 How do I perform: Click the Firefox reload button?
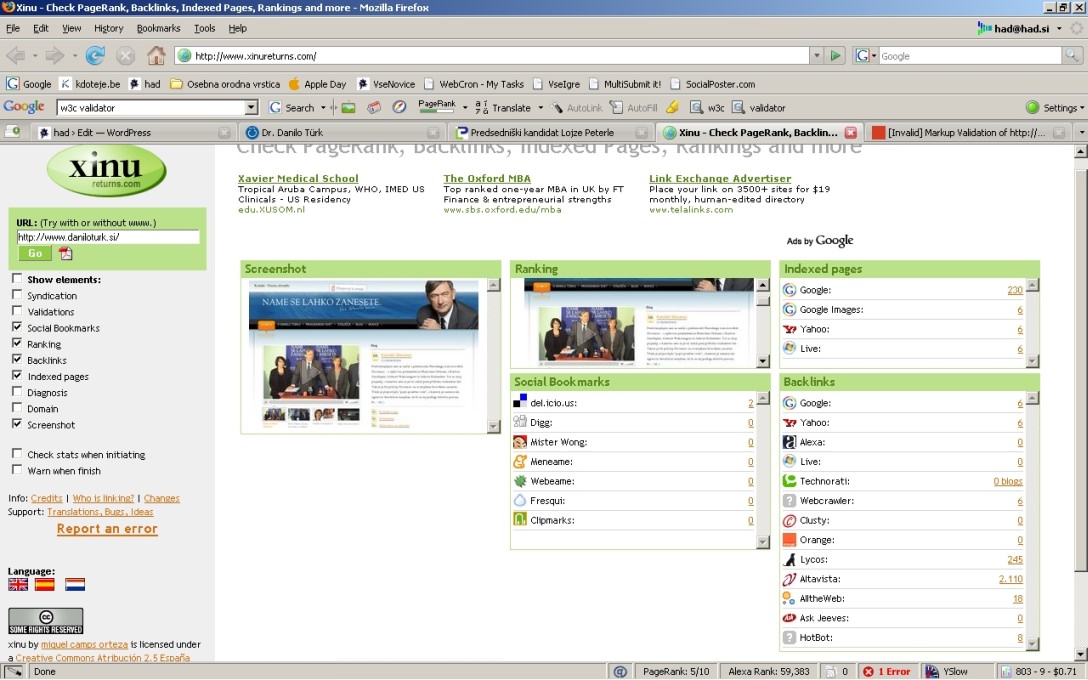point(95,56)
